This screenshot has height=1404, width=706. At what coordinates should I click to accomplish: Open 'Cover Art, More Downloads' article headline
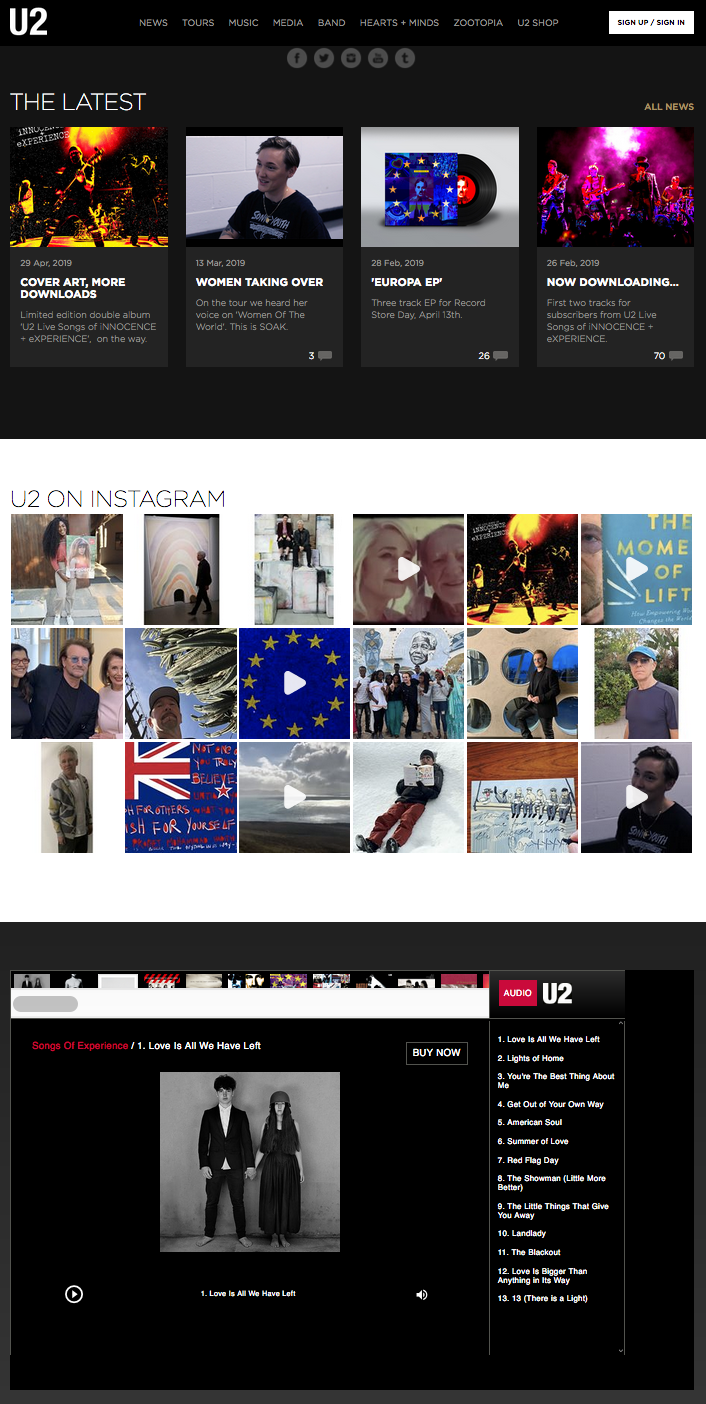tap(73, 288)
